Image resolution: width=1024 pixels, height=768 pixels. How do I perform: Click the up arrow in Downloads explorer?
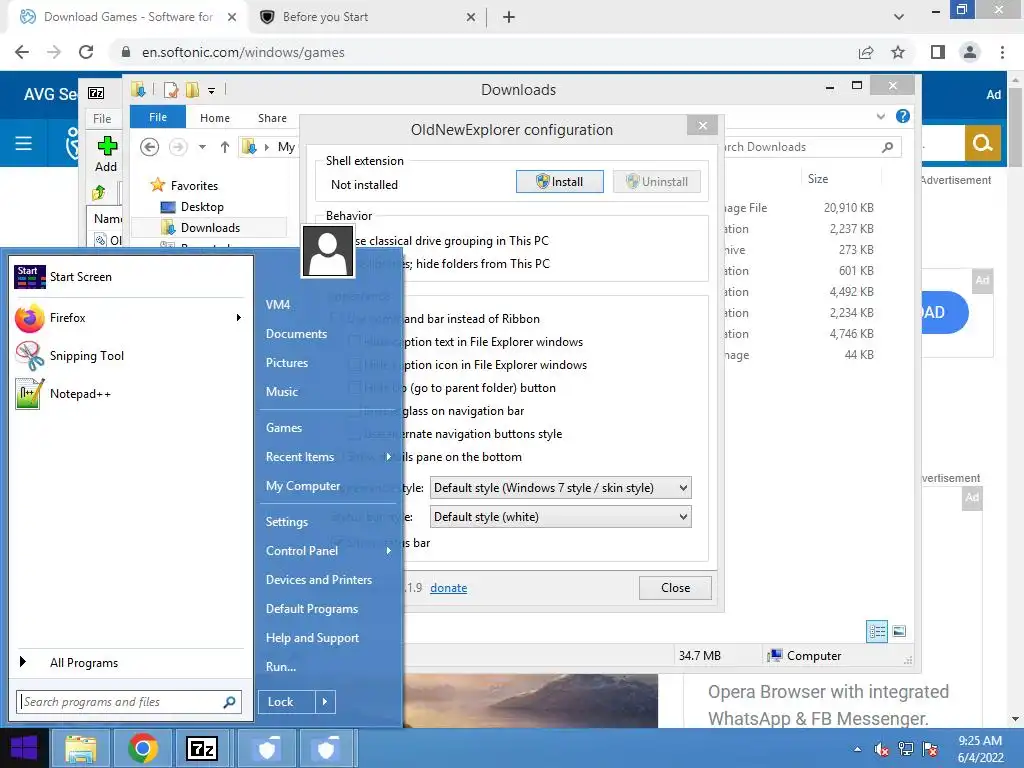pos(225,147)
